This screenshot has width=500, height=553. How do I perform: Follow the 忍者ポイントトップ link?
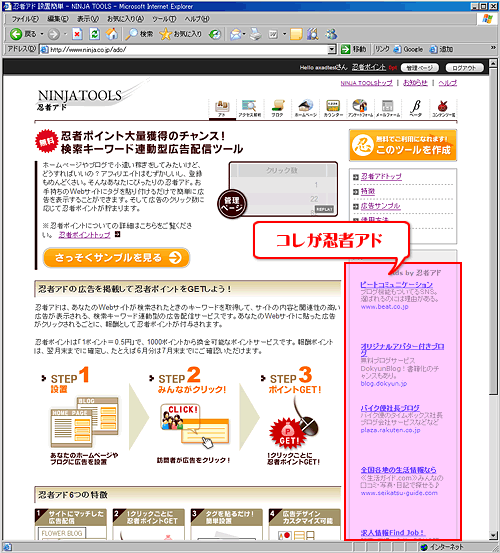click(x=84, y=235)
